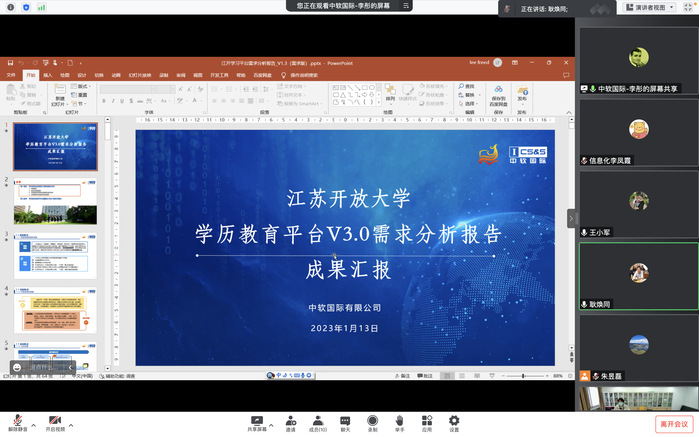Collapse participant sidebar with arrow handle
The height and width of the screenshot is (437, 699).
pyautogui.click(x=571, y=218)
